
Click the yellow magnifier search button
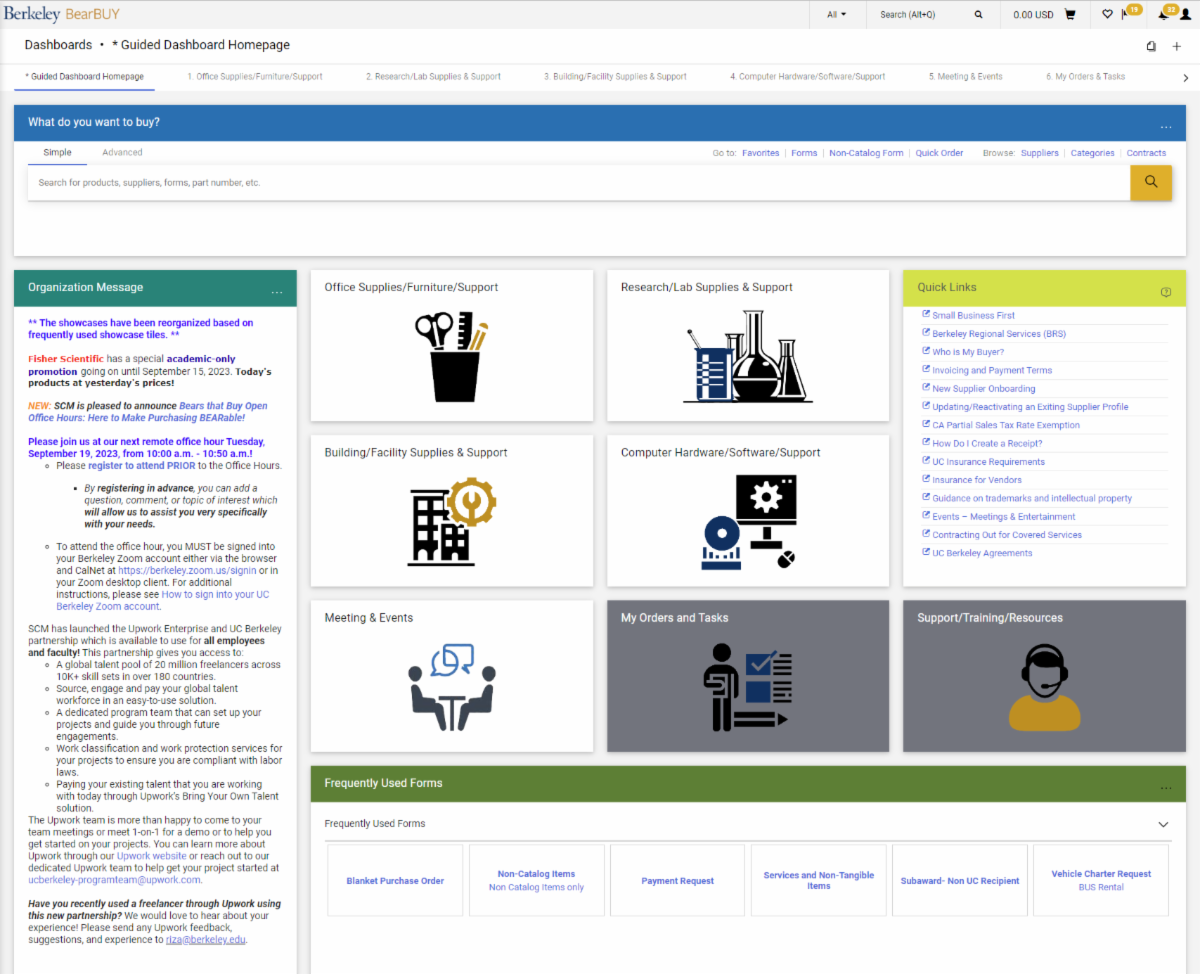tap(1150, 182)
